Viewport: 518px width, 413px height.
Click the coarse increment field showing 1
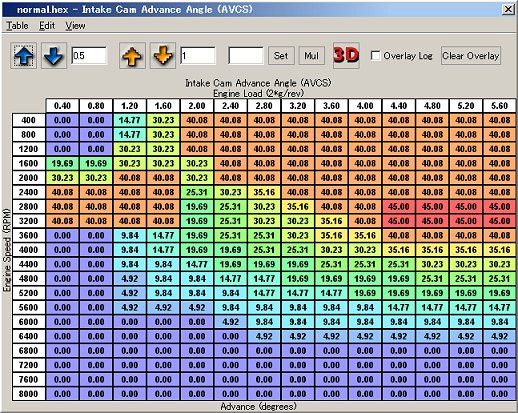tap(198, 56)
